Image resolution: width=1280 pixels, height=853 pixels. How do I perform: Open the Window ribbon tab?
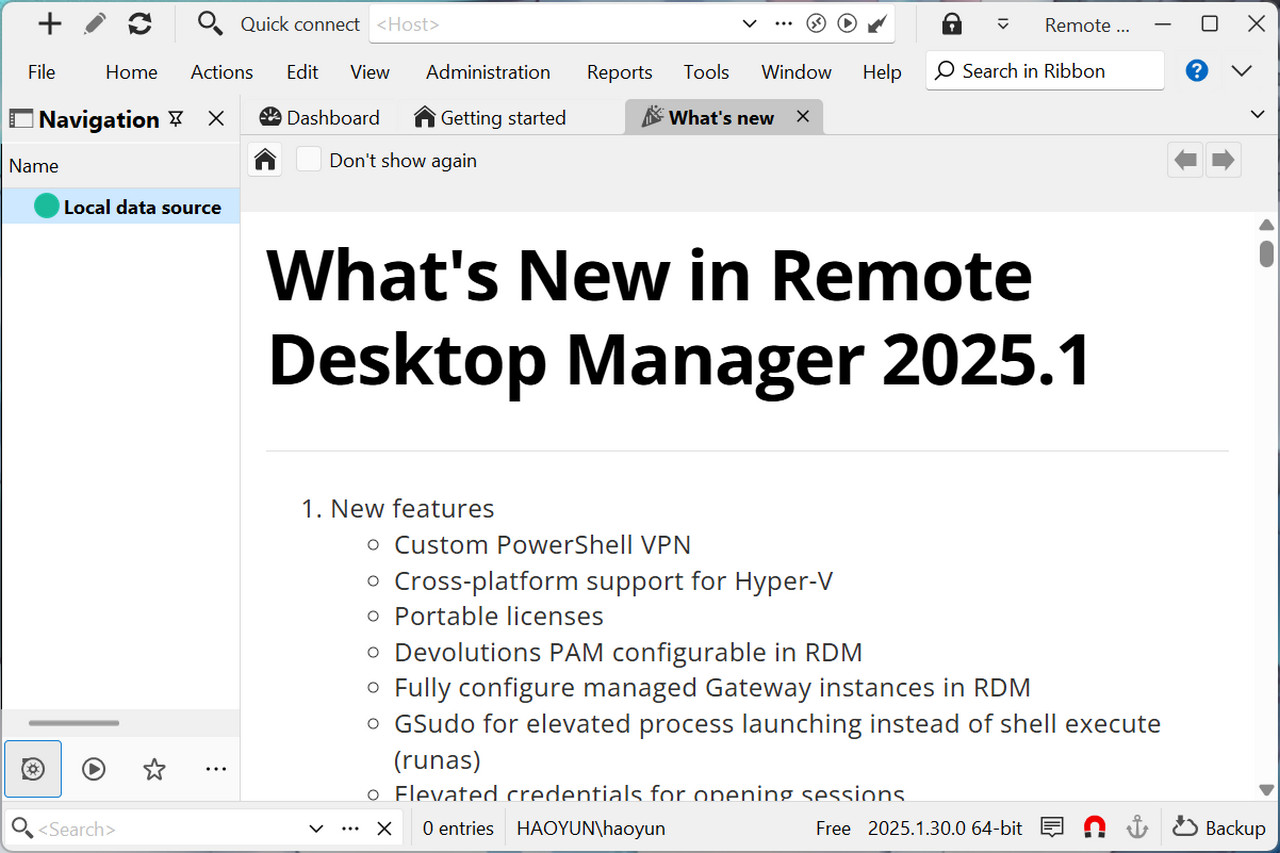tap(796, 72)
